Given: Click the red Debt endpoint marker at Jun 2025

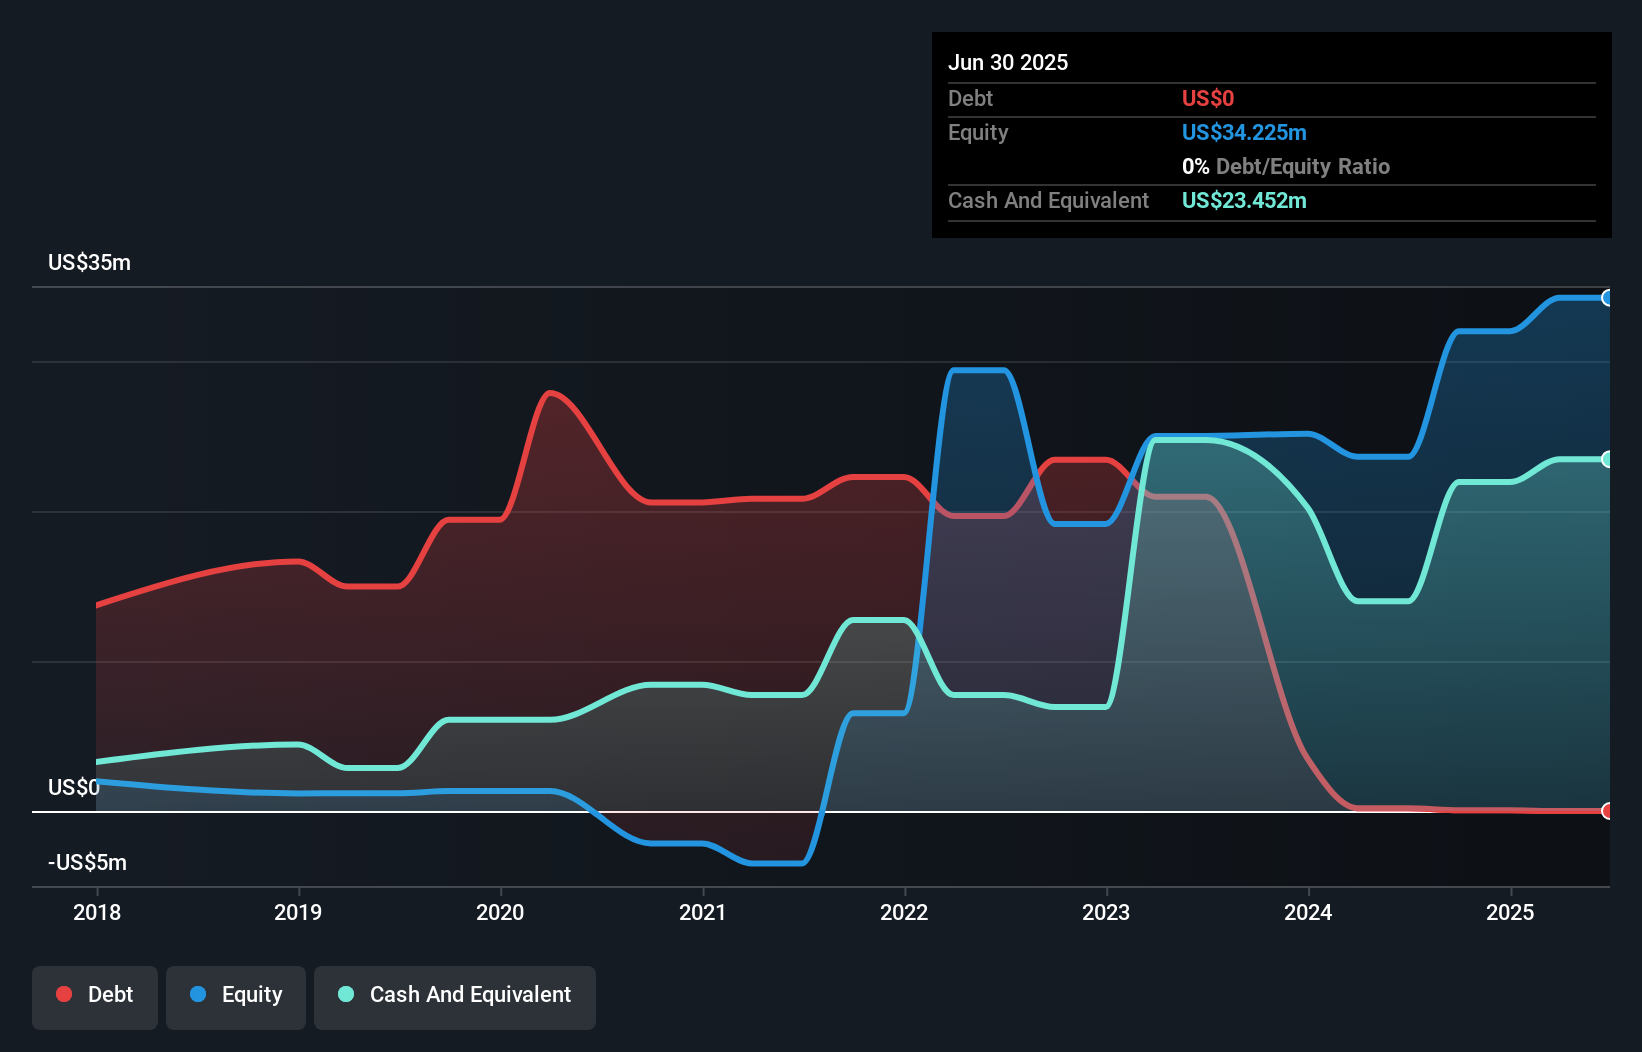Looking at the screenshot, I should click(1607, 811).
